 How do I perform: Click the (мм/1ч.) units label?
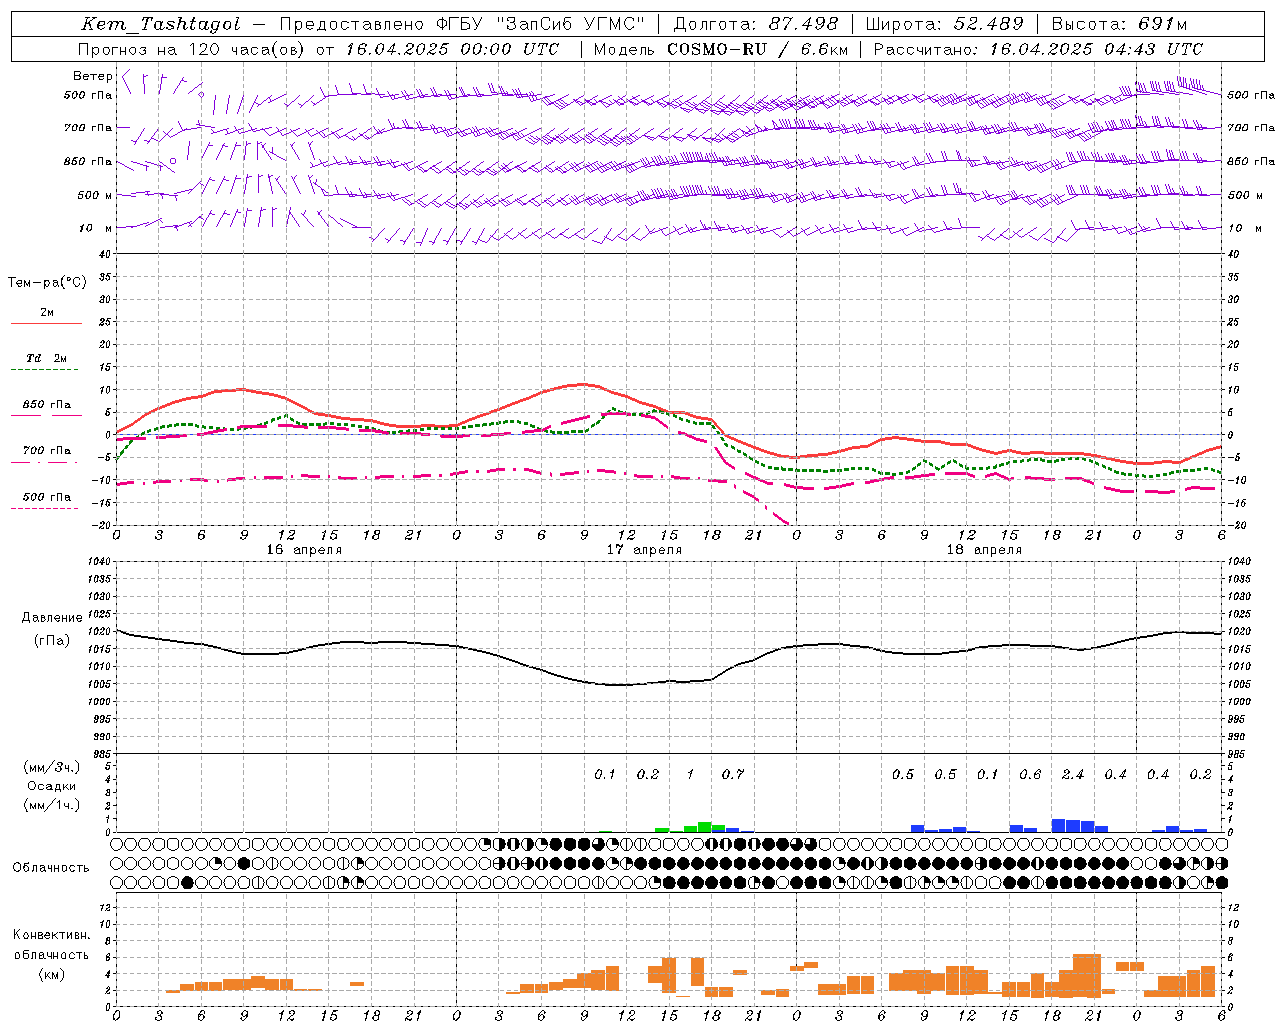click(51, 805)
